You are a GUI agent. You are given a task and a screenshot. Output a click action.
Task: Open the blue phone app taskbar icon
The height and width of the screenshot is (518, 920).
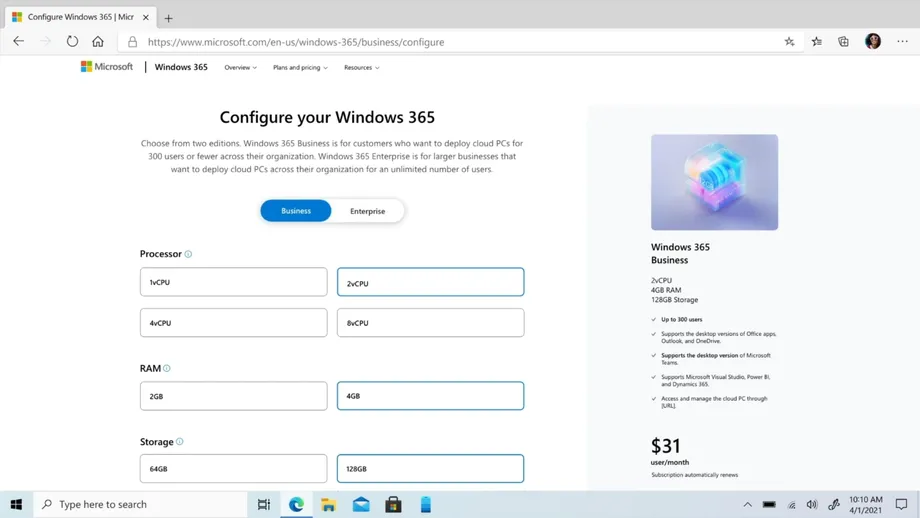click(x=426, y=505)
